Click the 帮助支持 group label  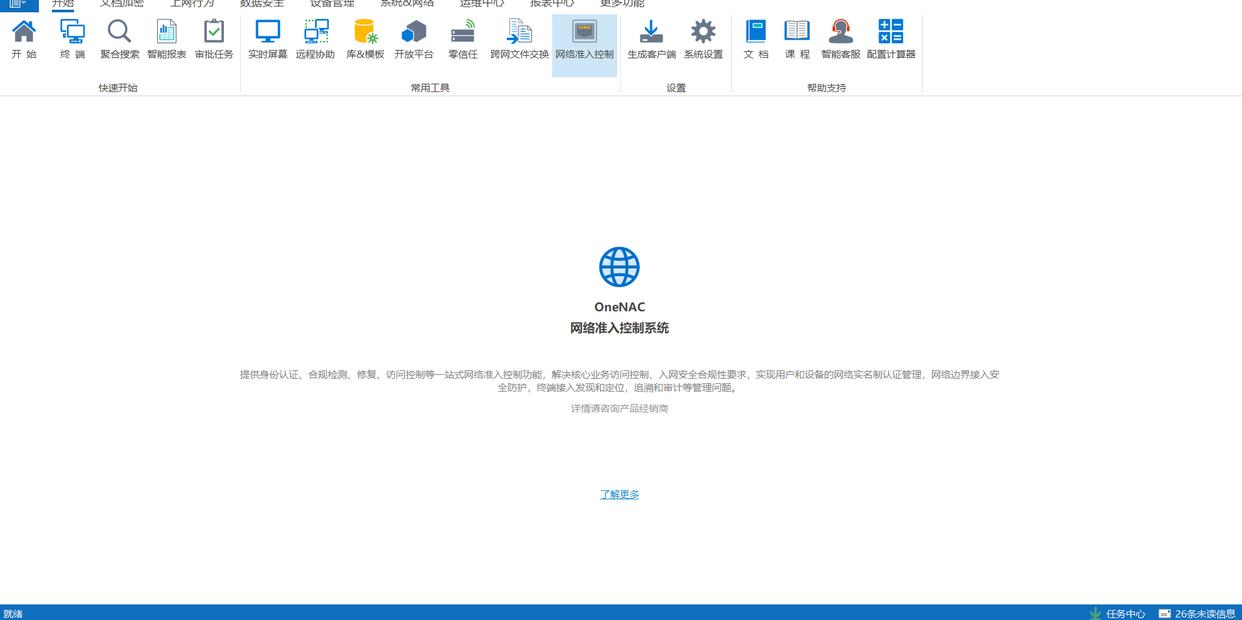[826, 88]
